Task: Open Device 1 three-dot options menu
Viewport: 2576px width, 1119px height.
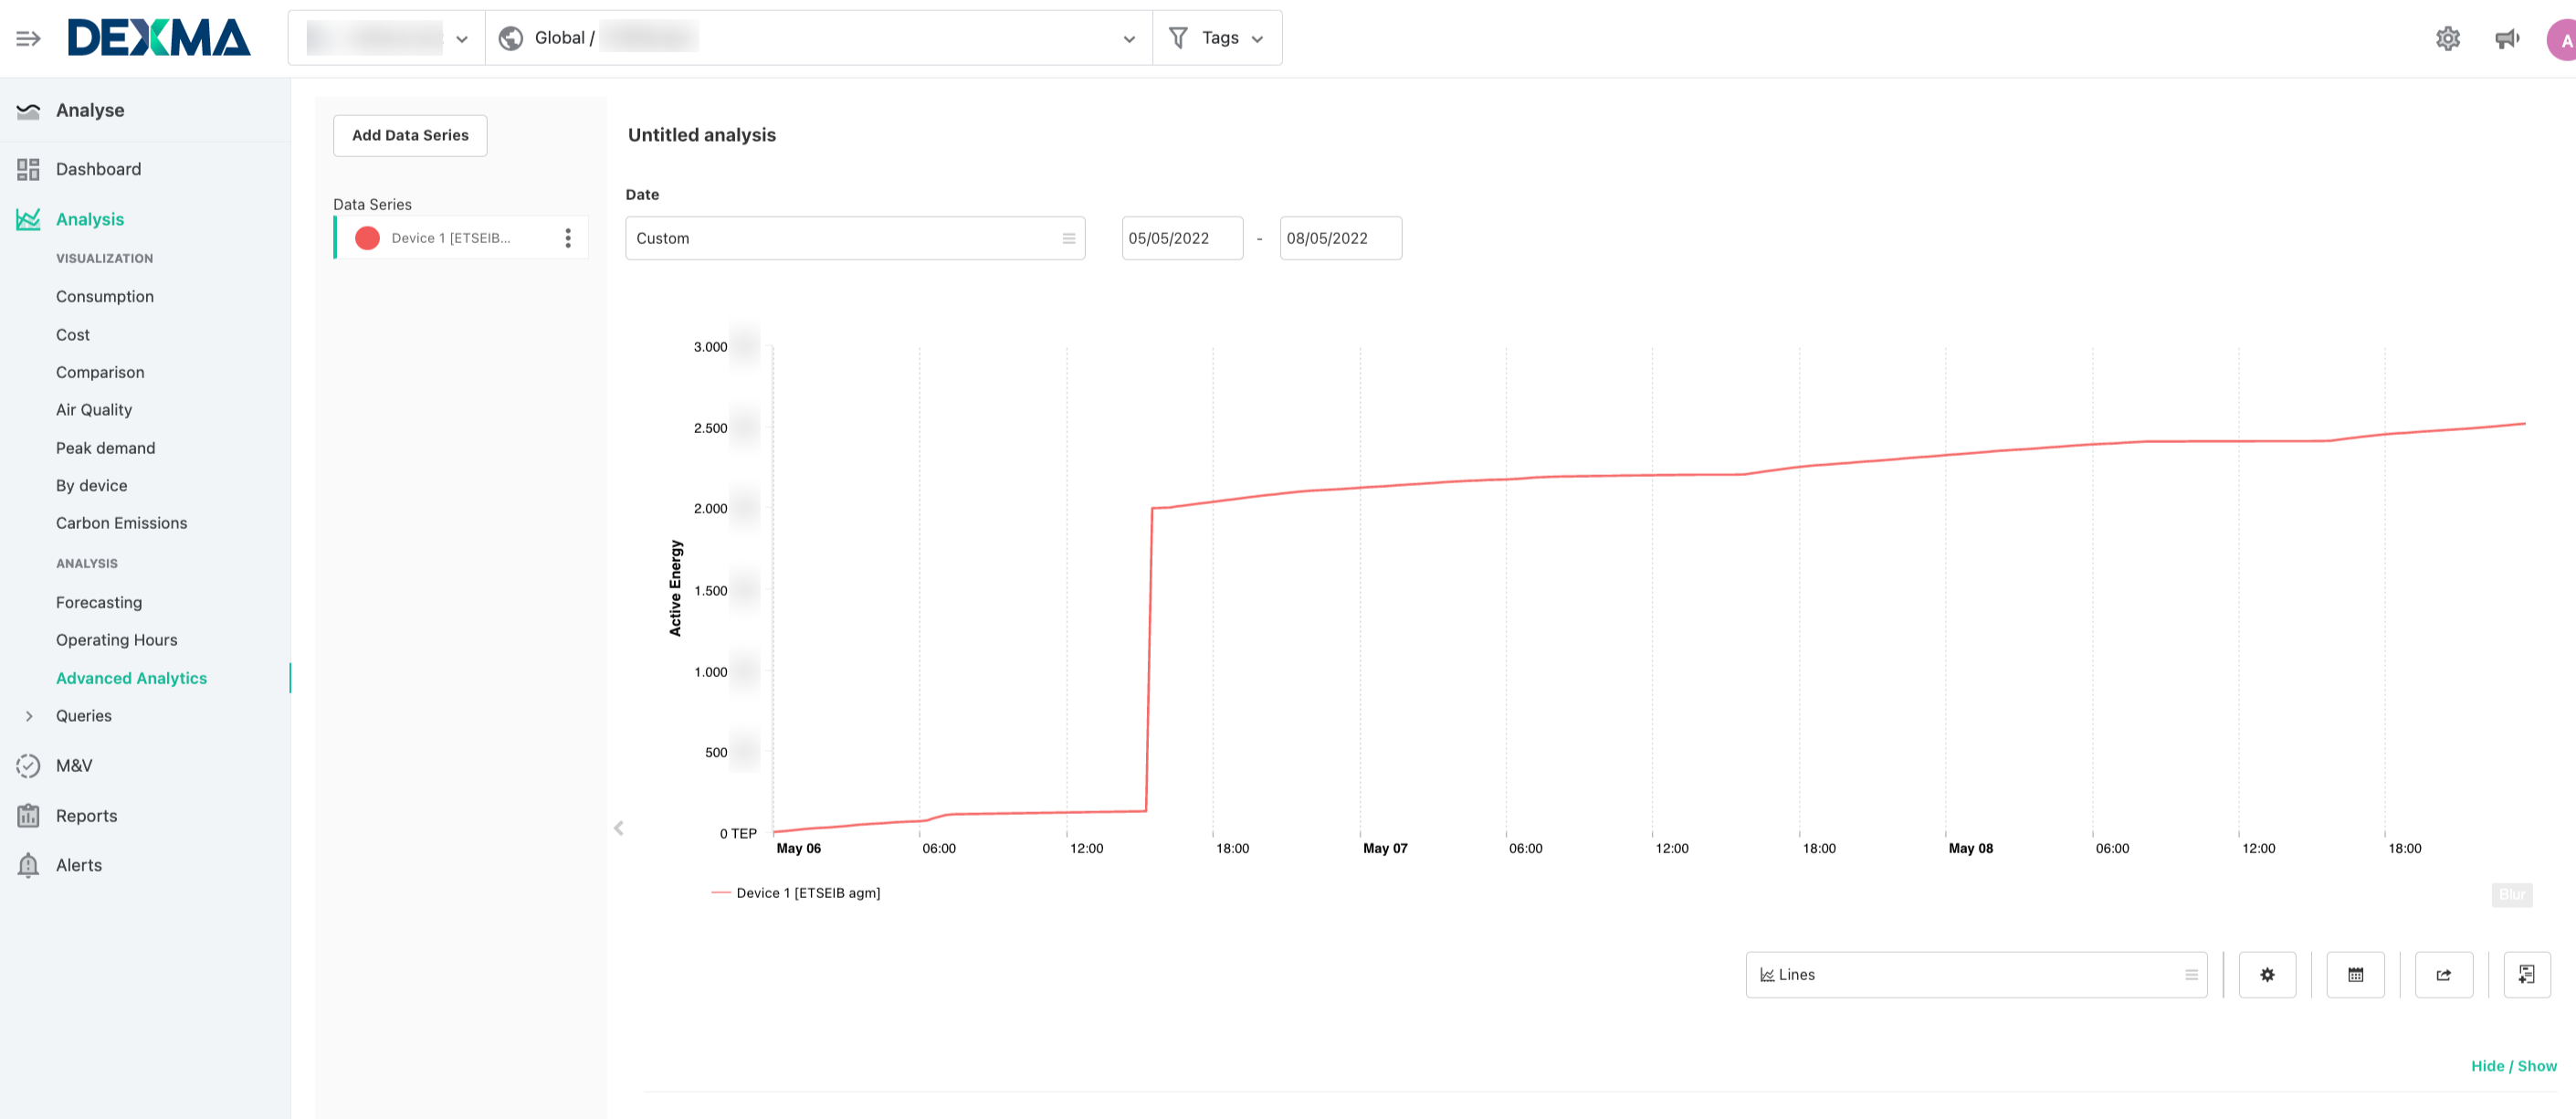Action: coord(568,238)
